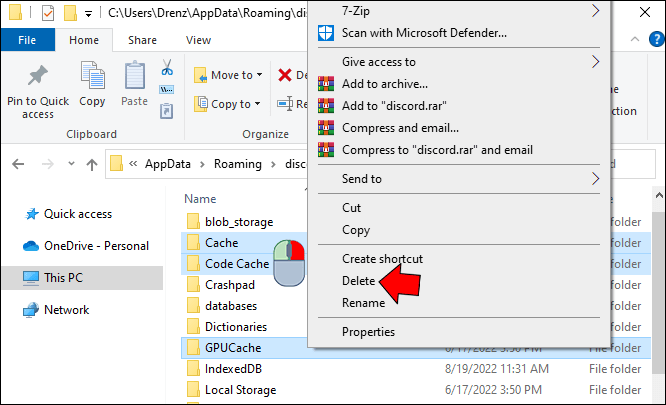The image size is (666, 405).
Task: Click the Paste shortcut icon in ribbon
Action: tap(166, 111)
